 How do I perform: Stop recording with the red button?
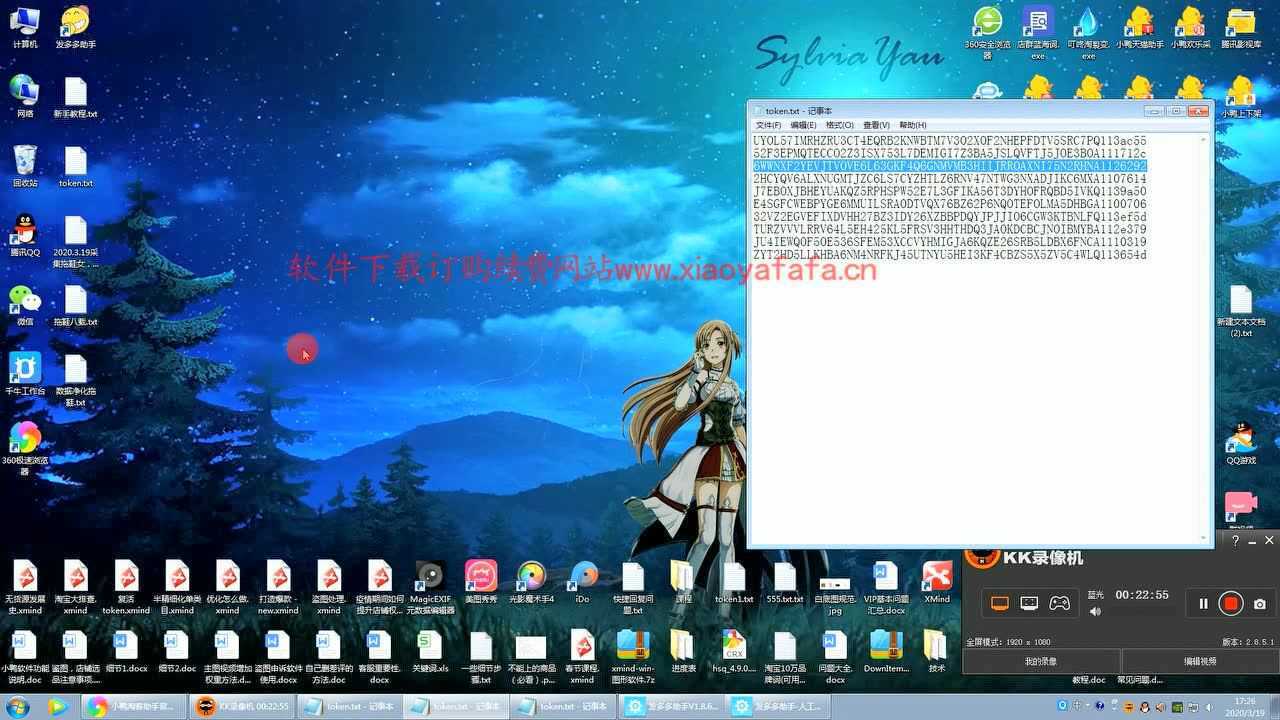coord(1231,603)
